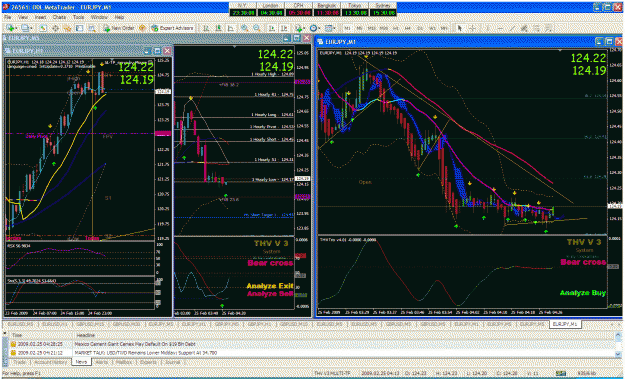
Task: Open the MARKET TALK: USD/TWD news headline
Action: coord(145,353)
